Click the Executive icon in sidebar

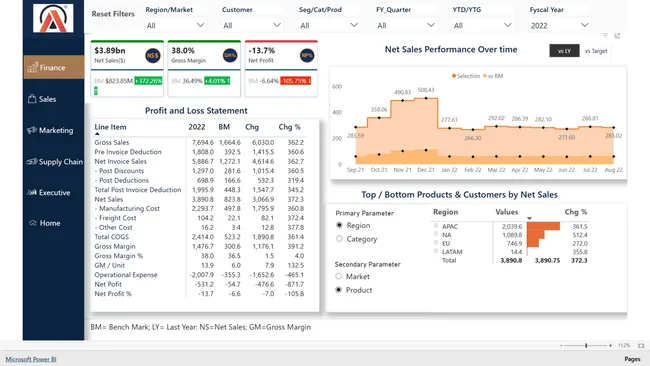tap(32, 192)
